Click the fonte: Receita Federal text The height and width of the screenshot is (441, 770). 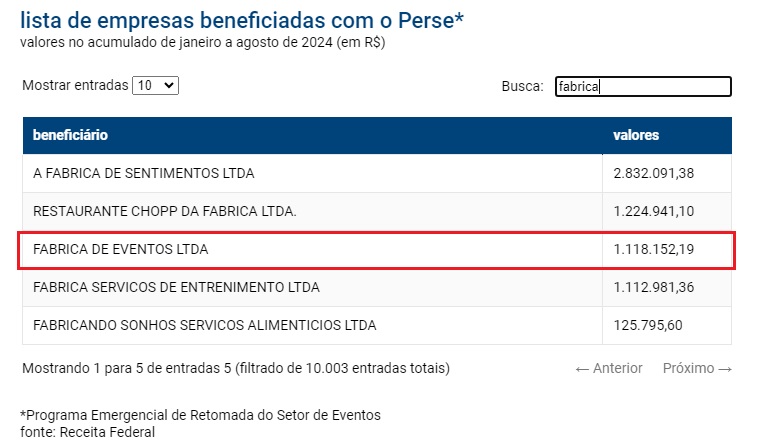pos(88,432)
